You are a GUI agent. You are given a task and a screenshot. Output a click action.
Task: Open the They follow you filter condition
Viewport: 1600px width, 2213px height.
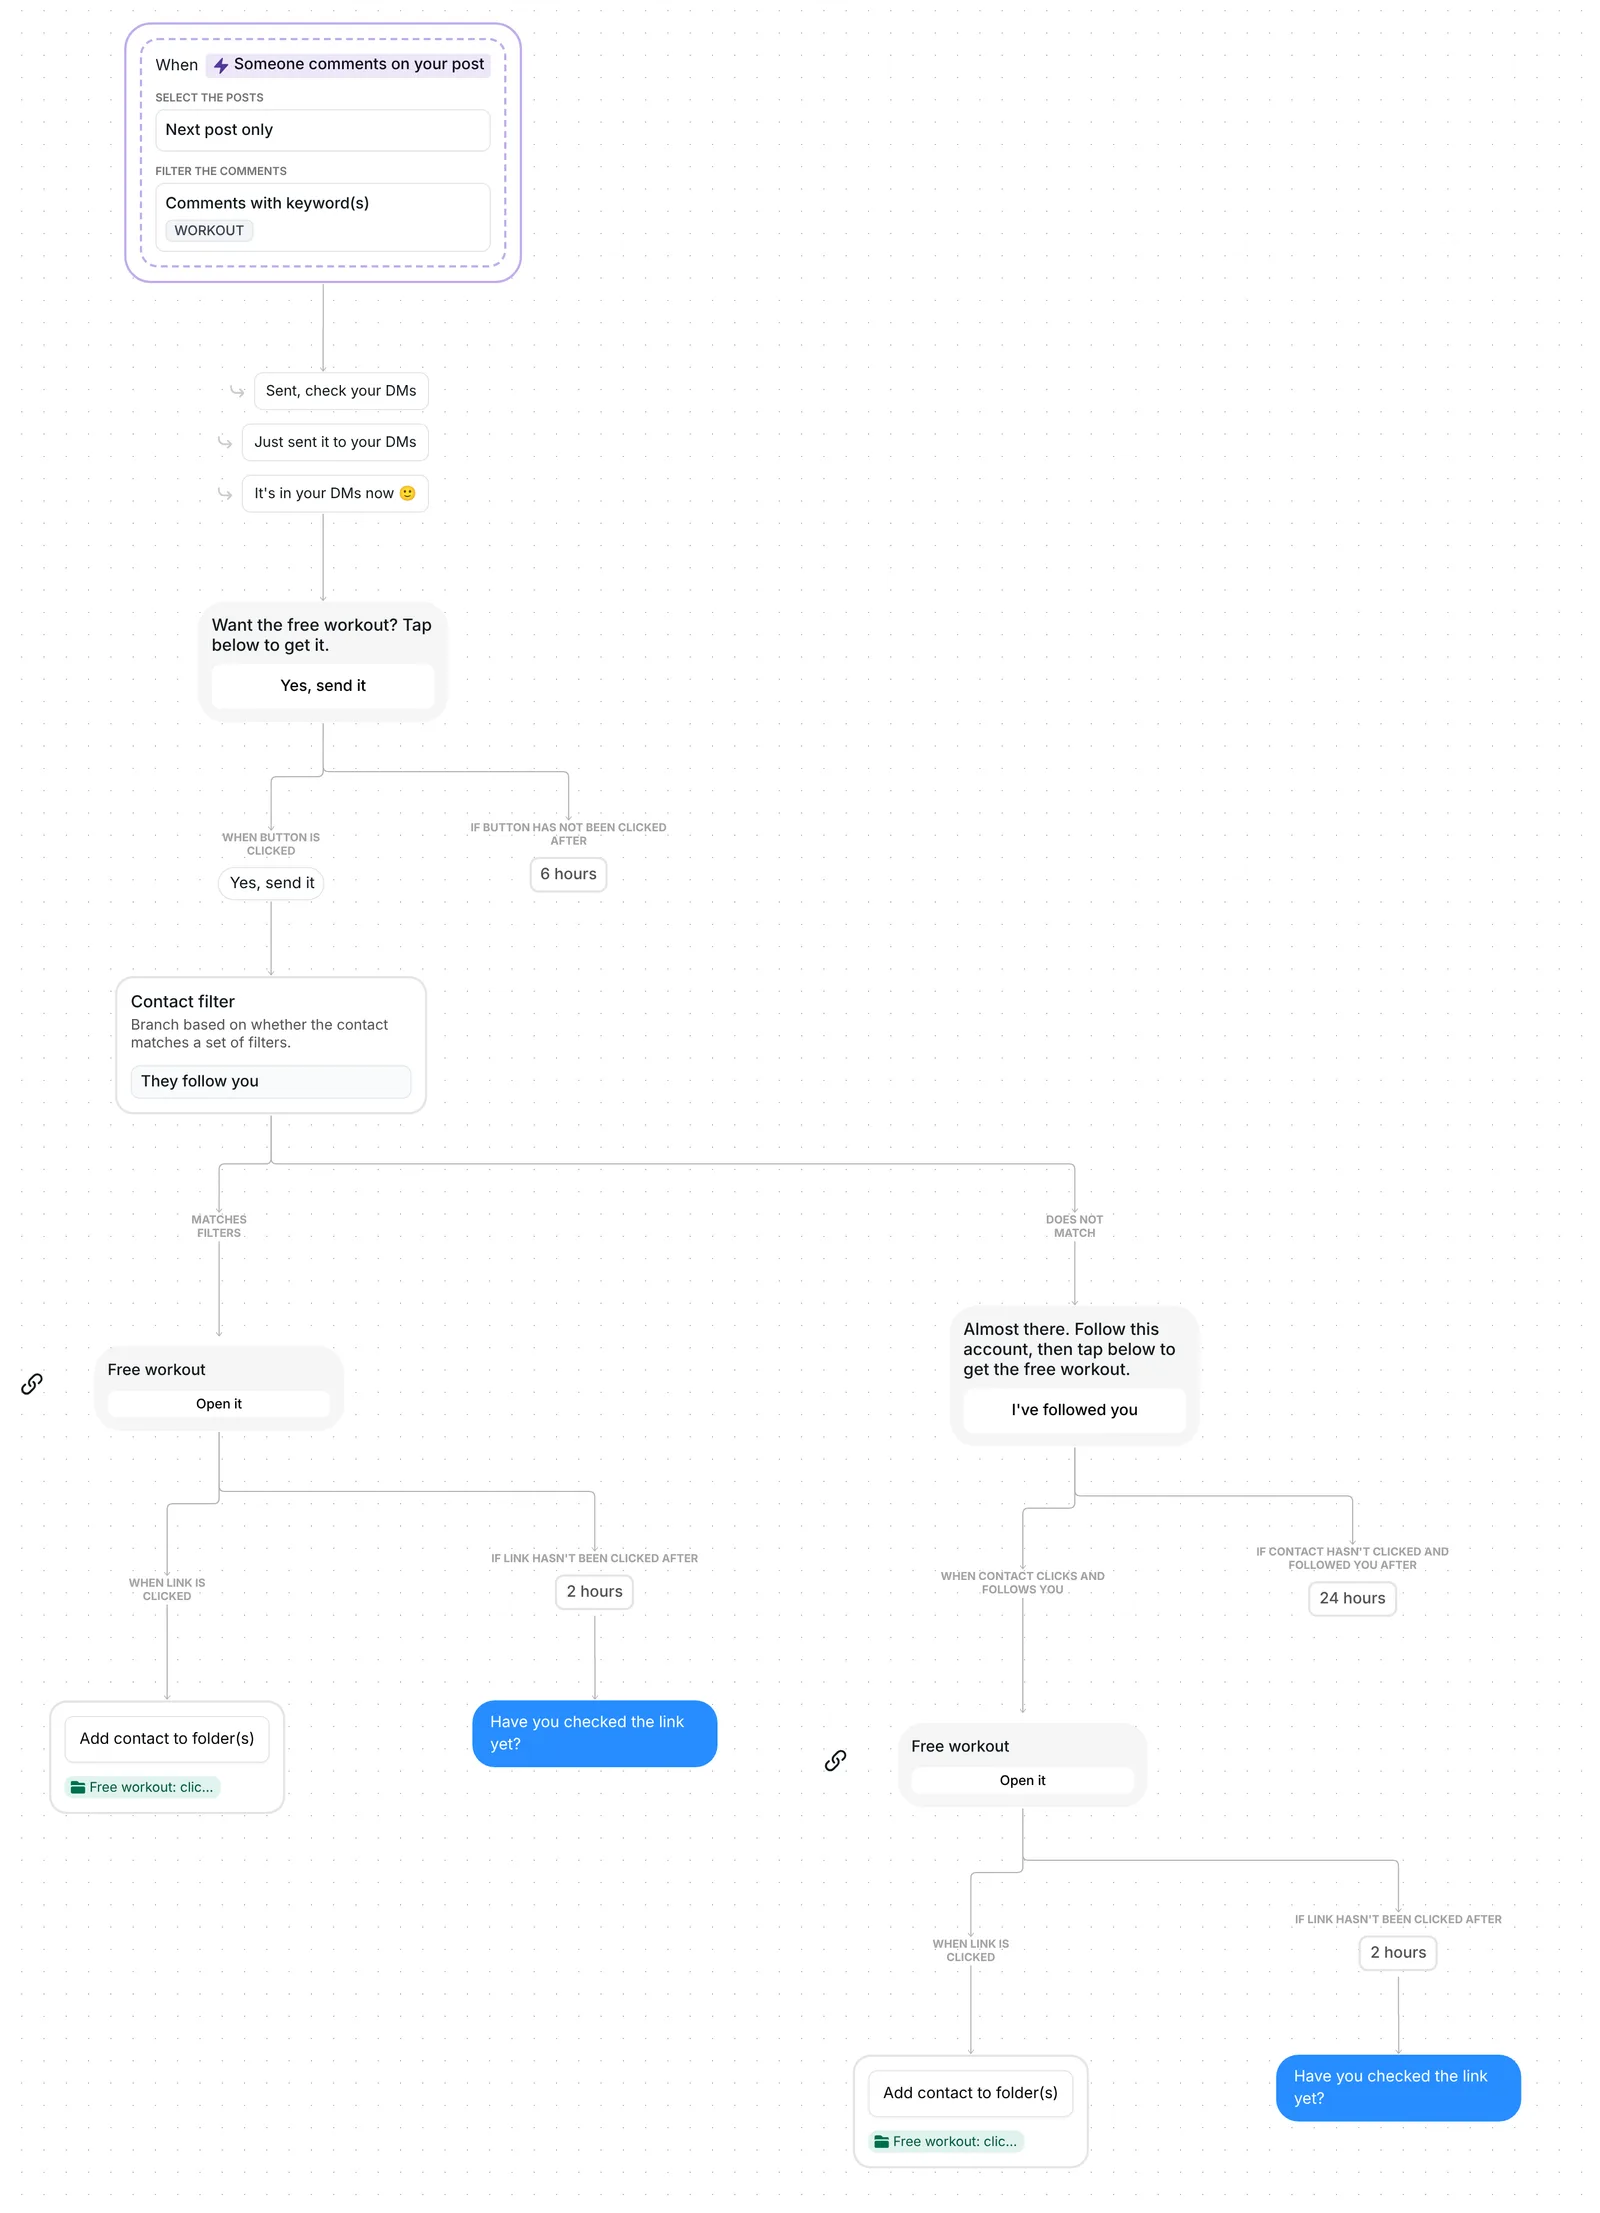pyautogui.click(x=271, y=1082)
